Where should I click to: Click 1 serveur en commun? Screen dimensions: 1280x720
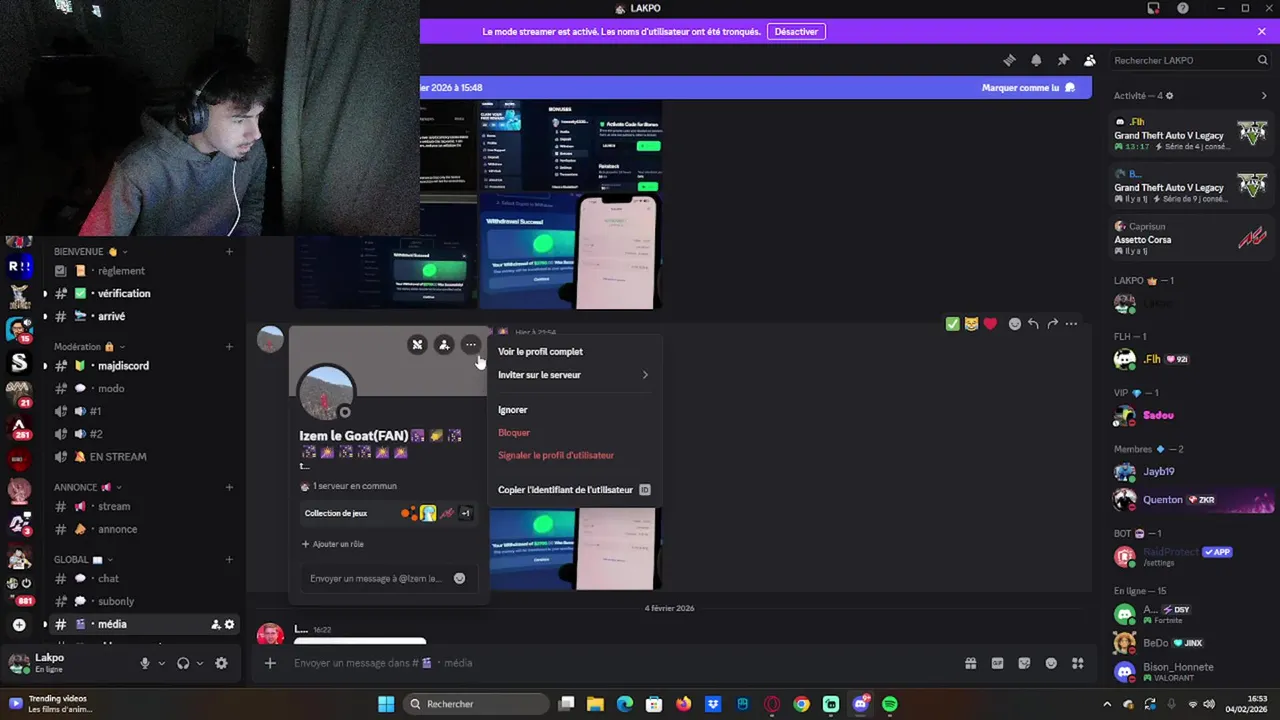348,486
